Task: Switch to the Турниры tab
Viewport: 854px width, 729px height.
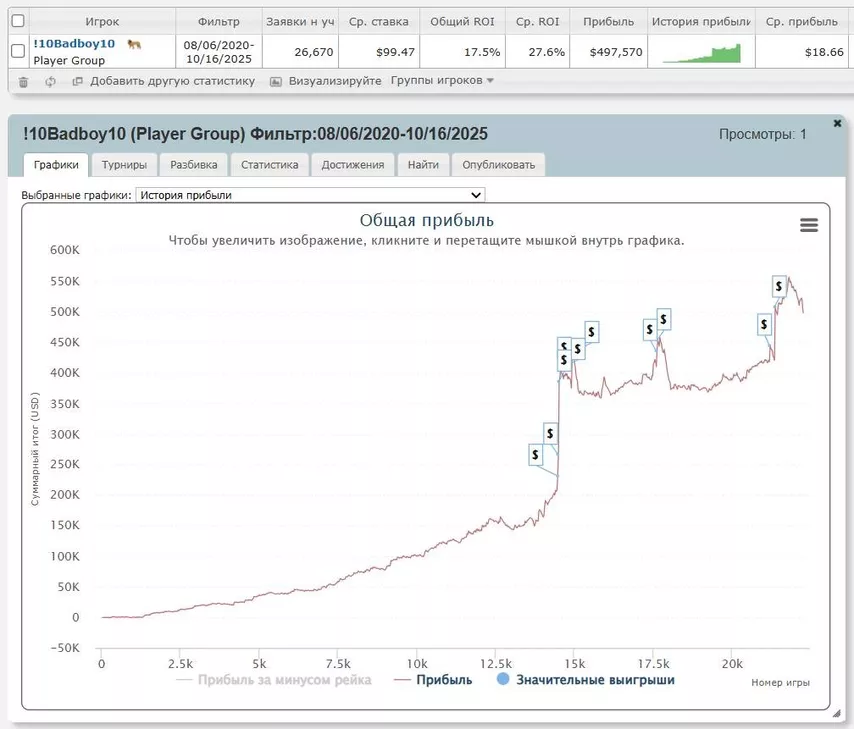Action: (x=124, y=165)
